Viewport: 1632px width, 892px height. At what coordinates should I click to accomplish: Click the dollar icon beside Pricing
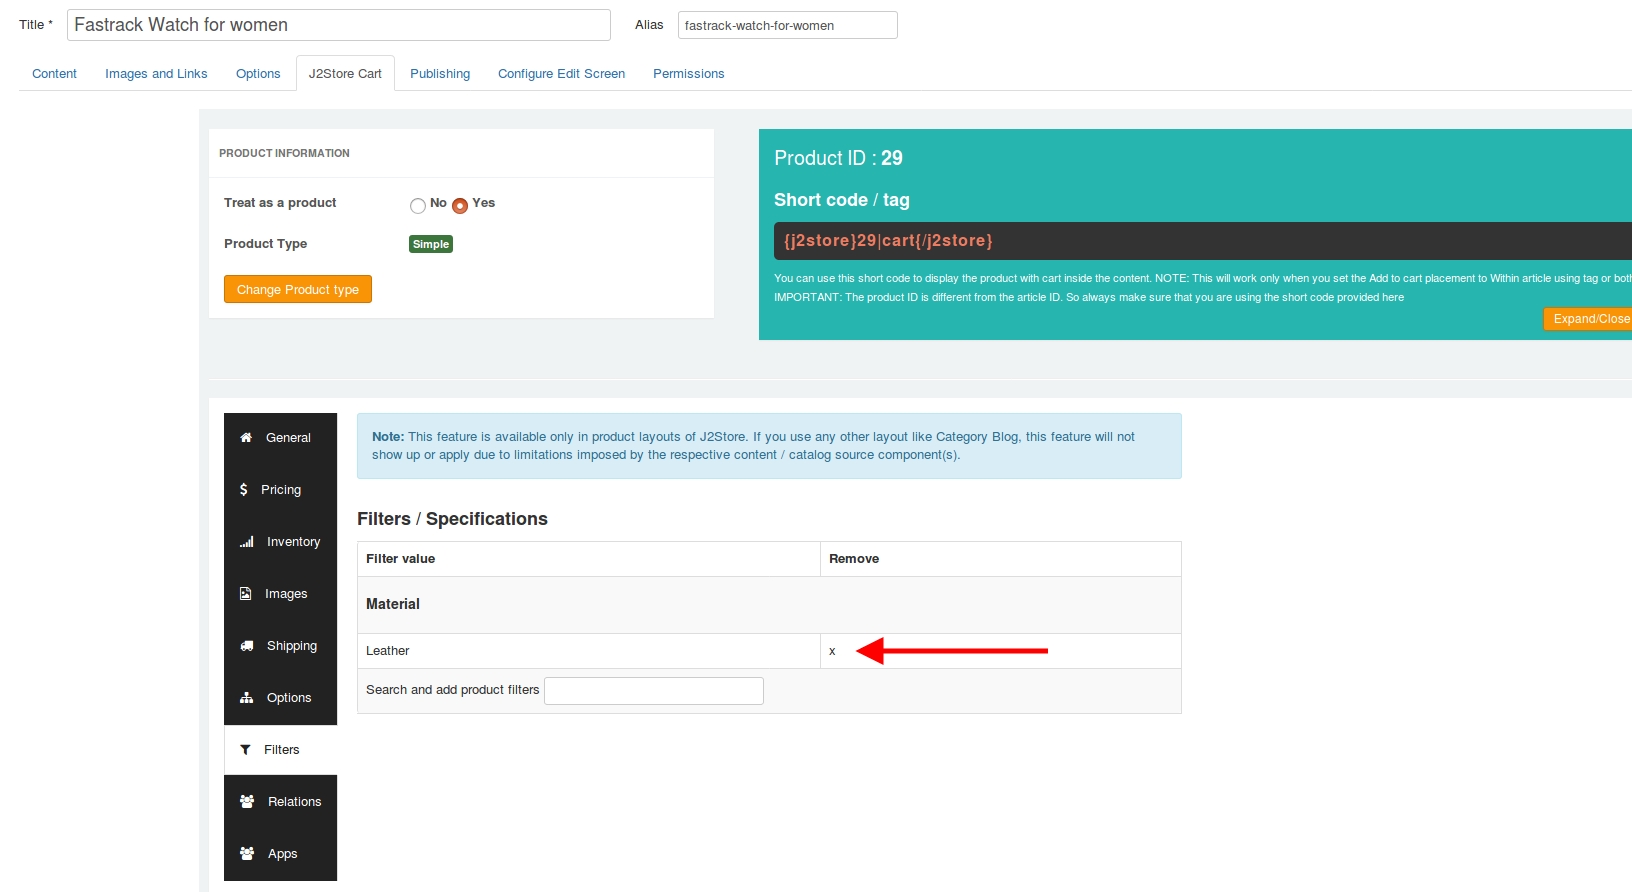click(243, 490)
